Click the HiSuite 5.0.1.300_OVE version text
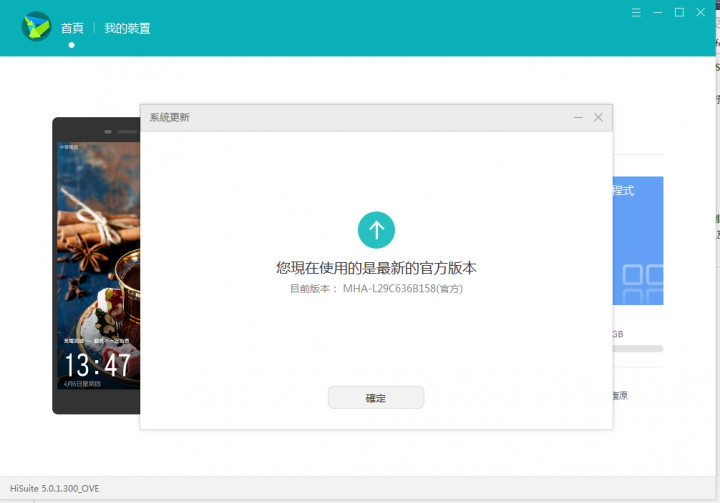The width and height of the screenshot is (720, 503). pyautogui.click(x=55, y=488)
